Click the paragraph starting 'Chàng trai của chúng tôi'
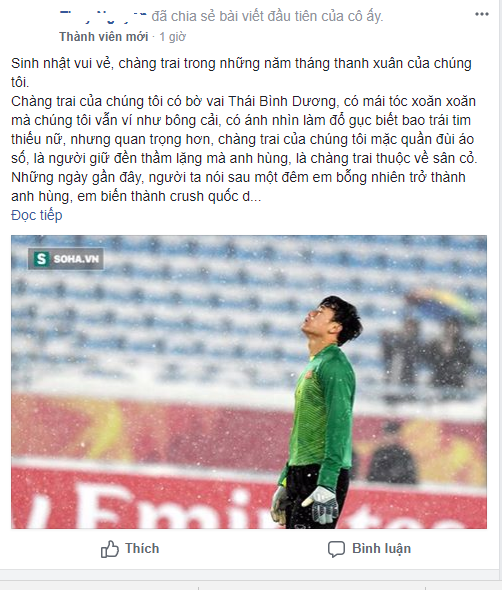The height and width of the screenshot is (590, 502). 244,129
